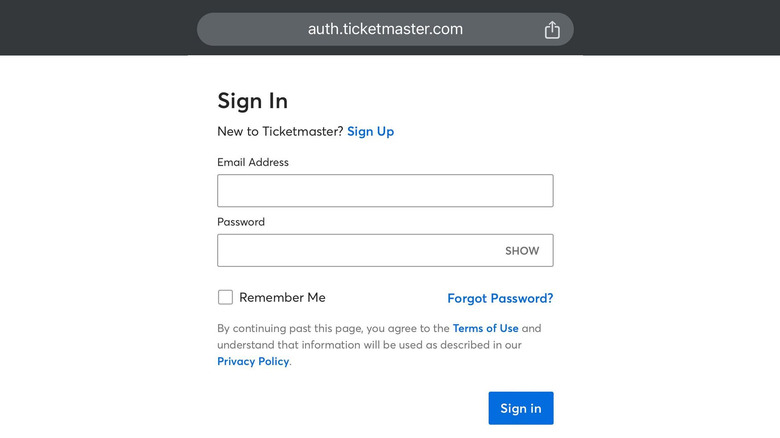
Task: Click the auth.ticketmaster.com URL text
Action: [x=385, y=29]
